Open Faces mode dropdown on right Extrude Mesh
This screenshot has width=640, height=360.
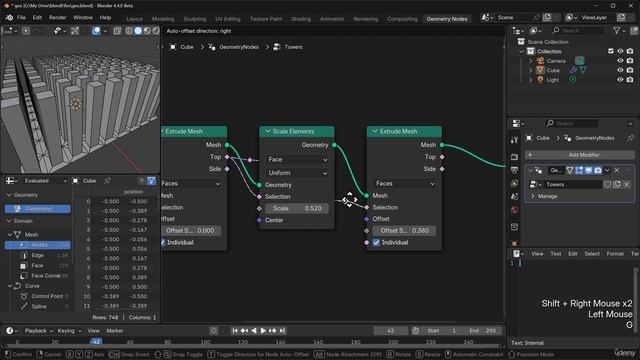click(404, 184)
